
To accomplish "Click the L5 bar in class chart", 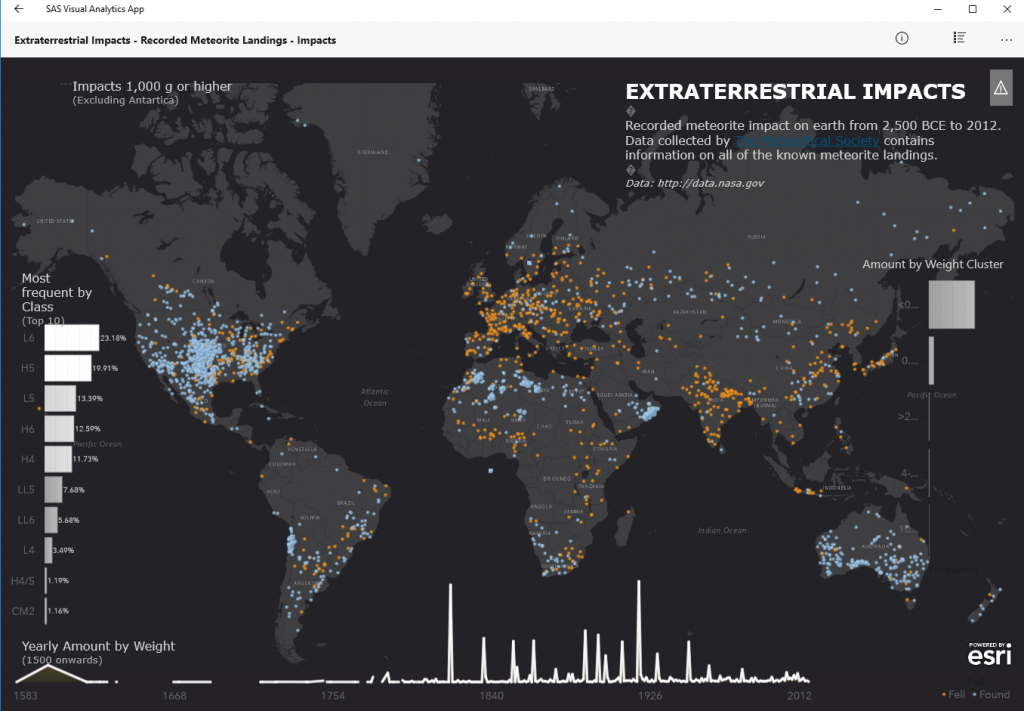I will 60,398.
